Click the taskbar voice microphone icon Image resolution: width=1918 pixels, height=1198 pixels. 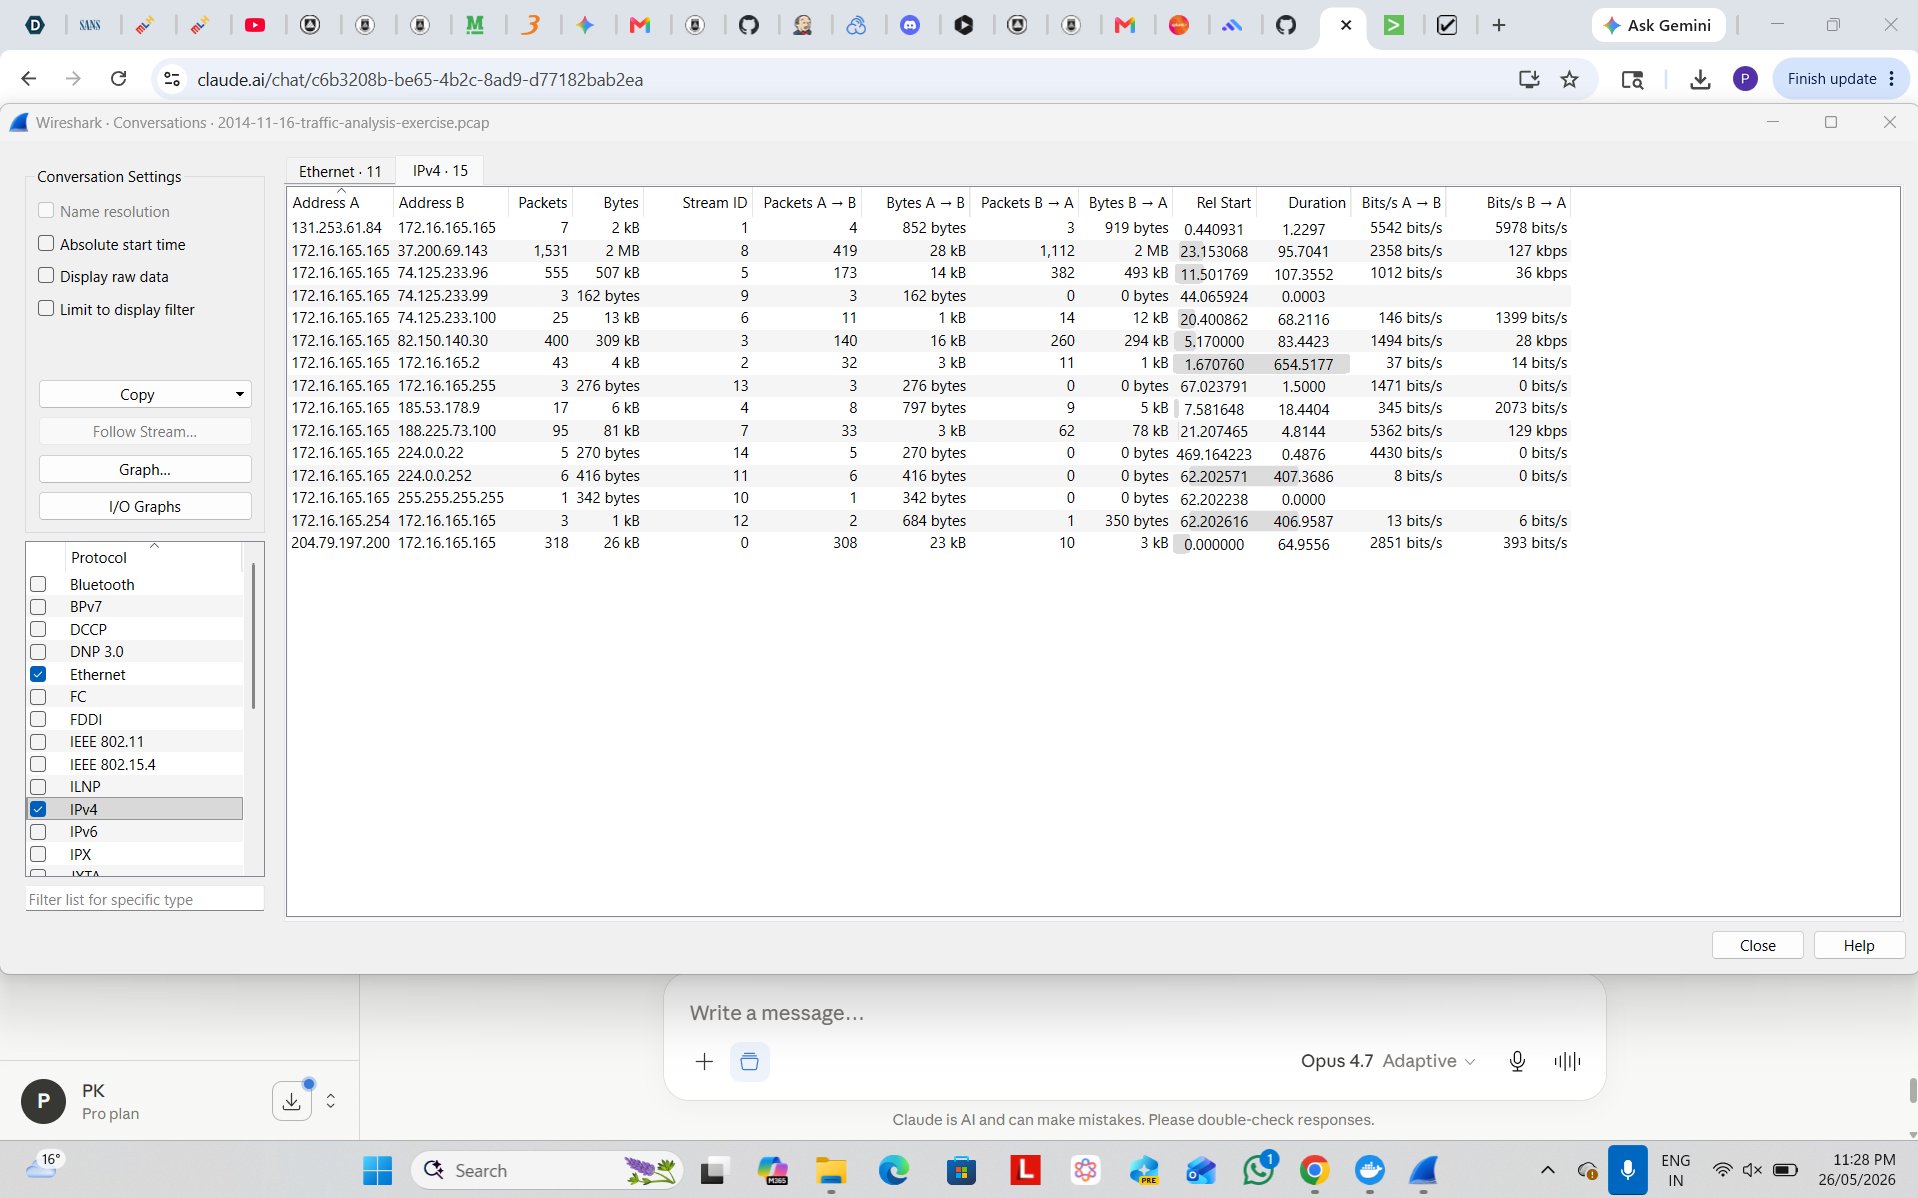(1627, 1170)
